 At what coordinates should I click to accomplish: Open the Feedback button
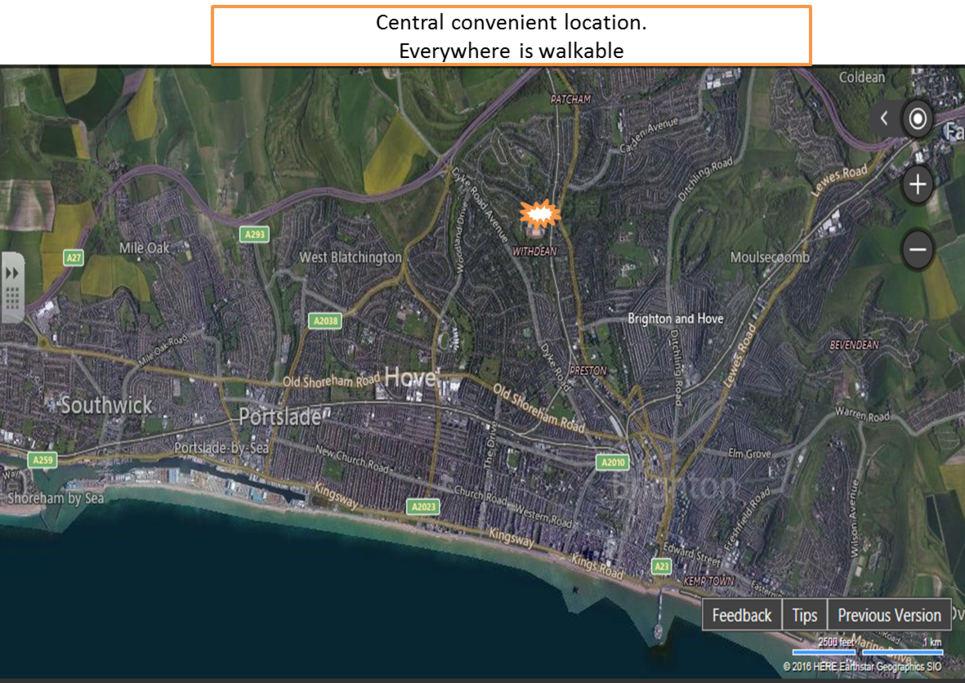[742, 615]
